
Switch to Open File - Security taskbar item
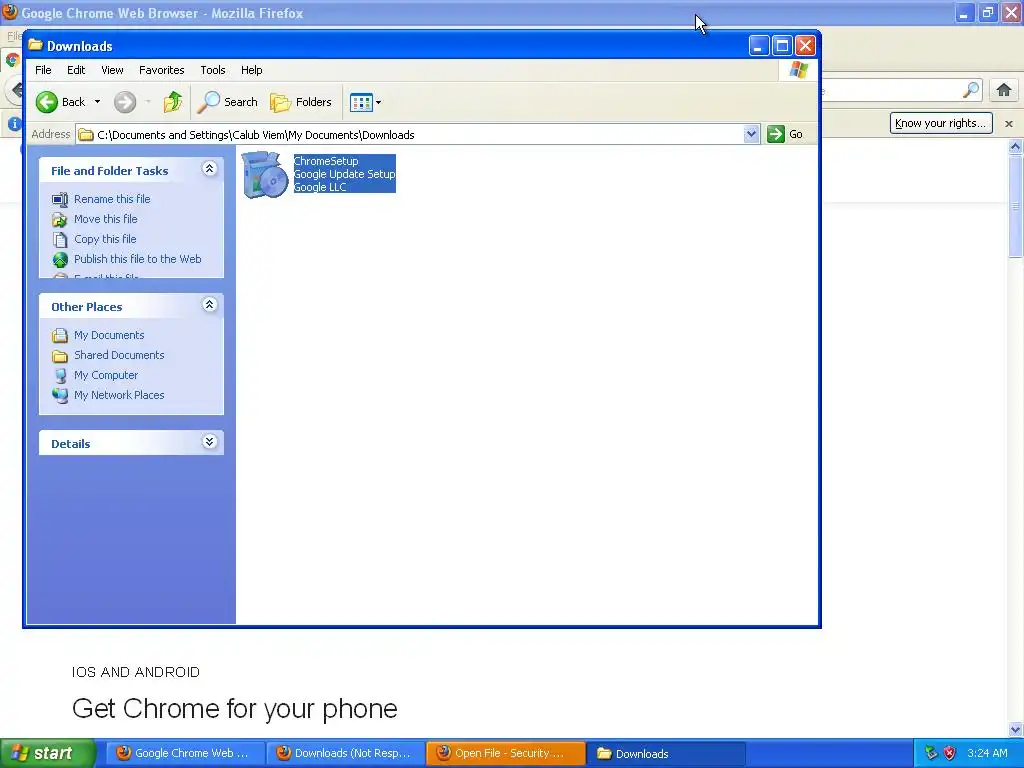click(x=505, y=753)
